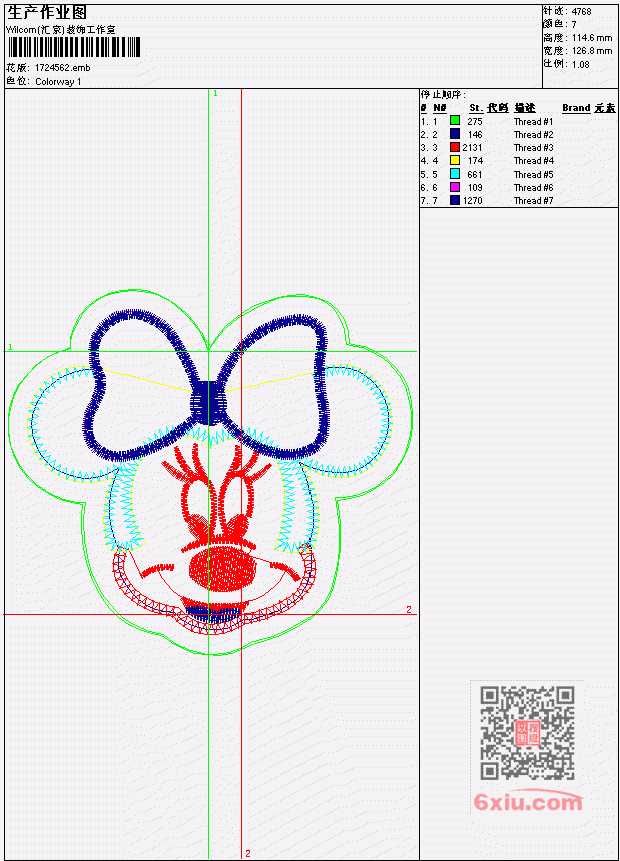Screen dimensions: 620x861
Task: Pick the dark blue swatch for Thread #7
Action: (x=455, y=200)
